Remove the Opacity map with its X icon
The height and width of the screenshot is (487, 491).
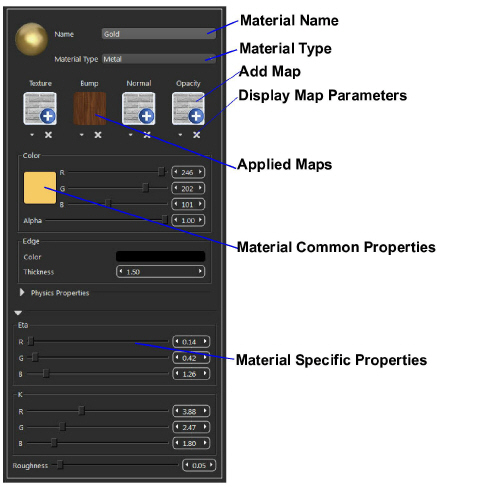pos(196,135)
